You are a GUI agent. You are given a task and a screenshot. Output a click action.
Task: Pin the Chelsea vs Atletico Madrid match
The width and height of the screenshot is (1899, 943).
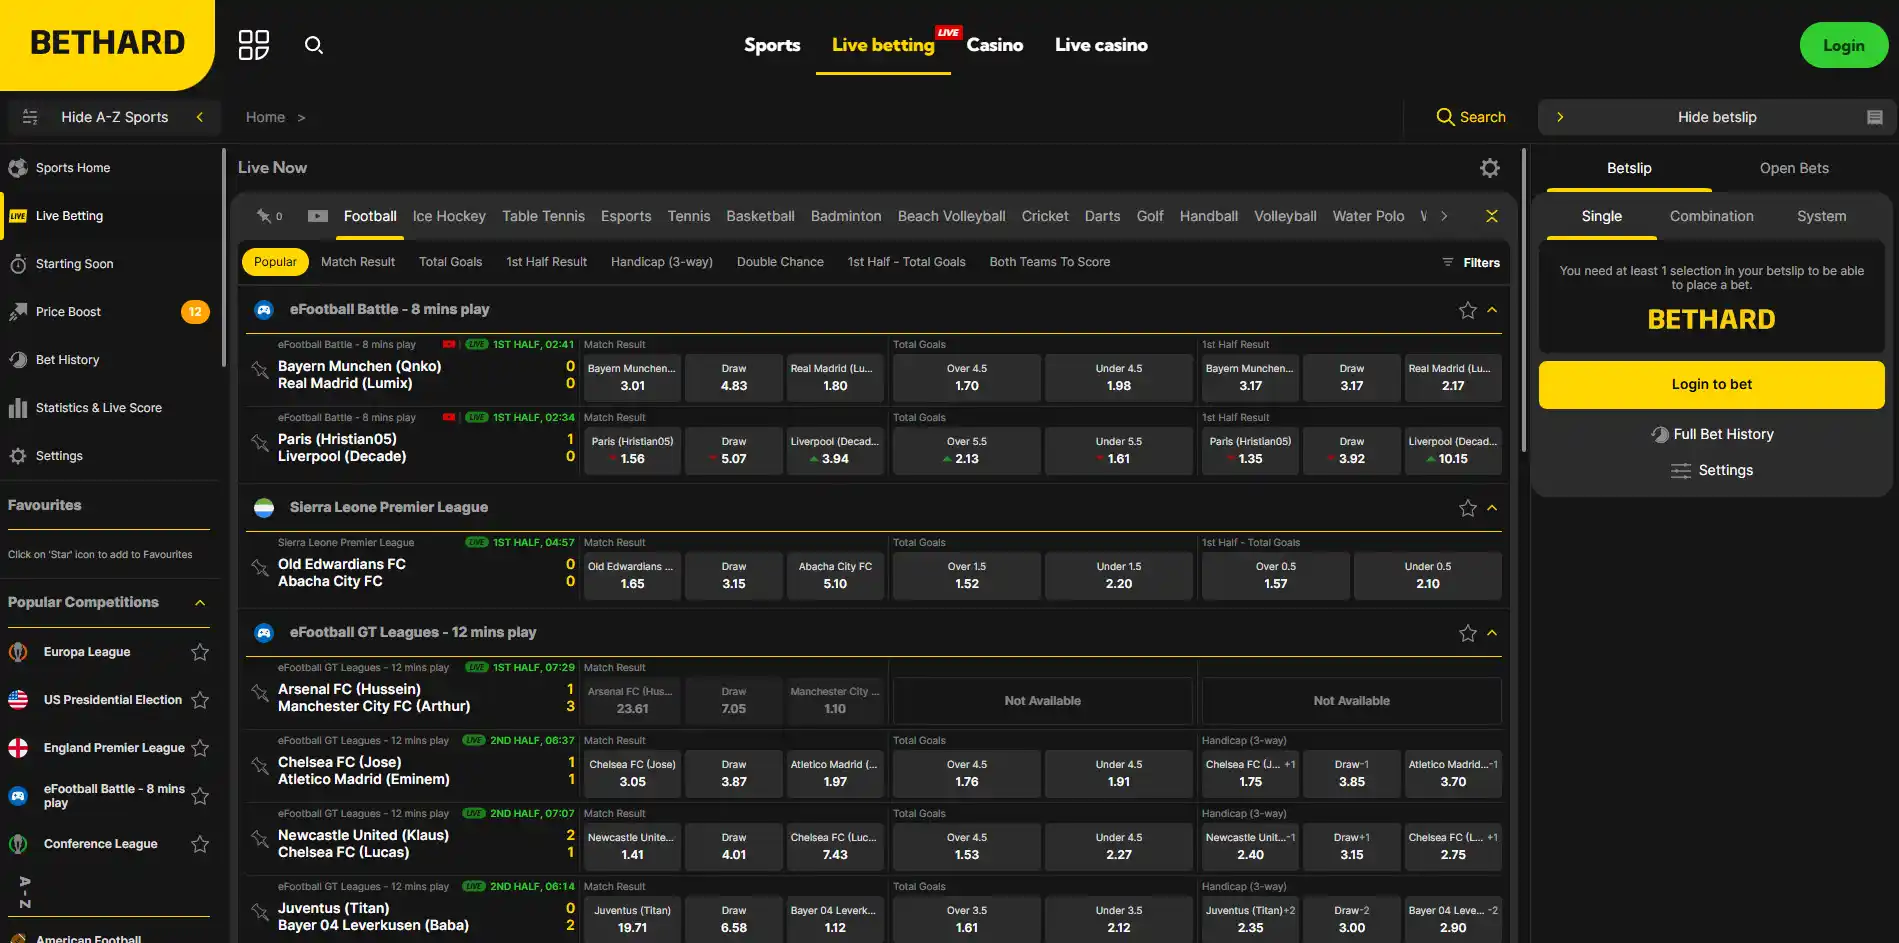(260, 766)
